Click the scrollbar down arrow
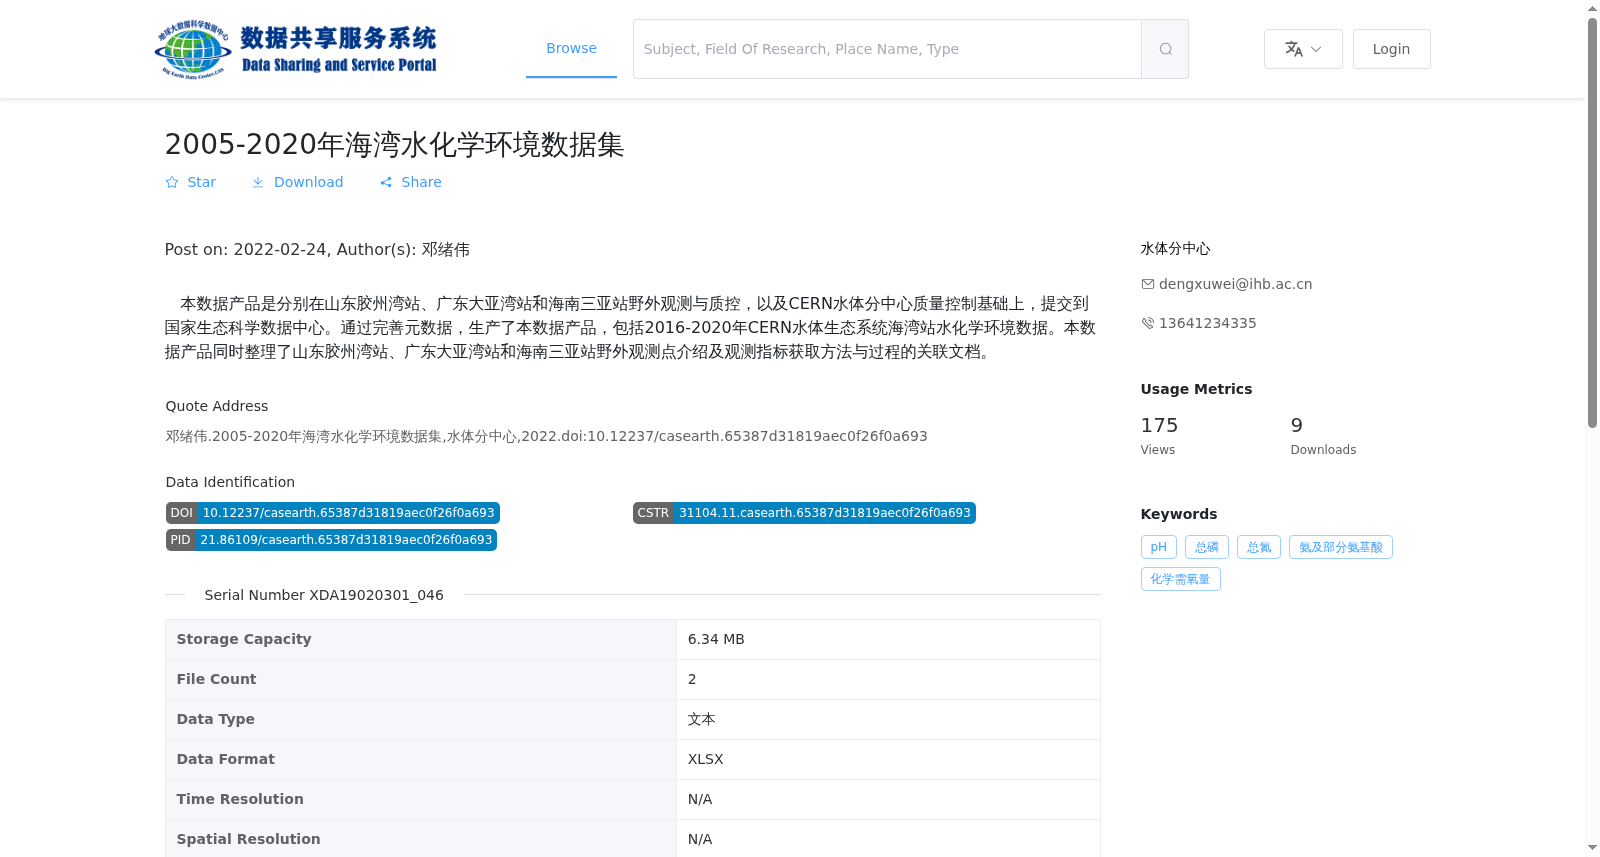The image size is (1600, 857). coord(1592,848)
